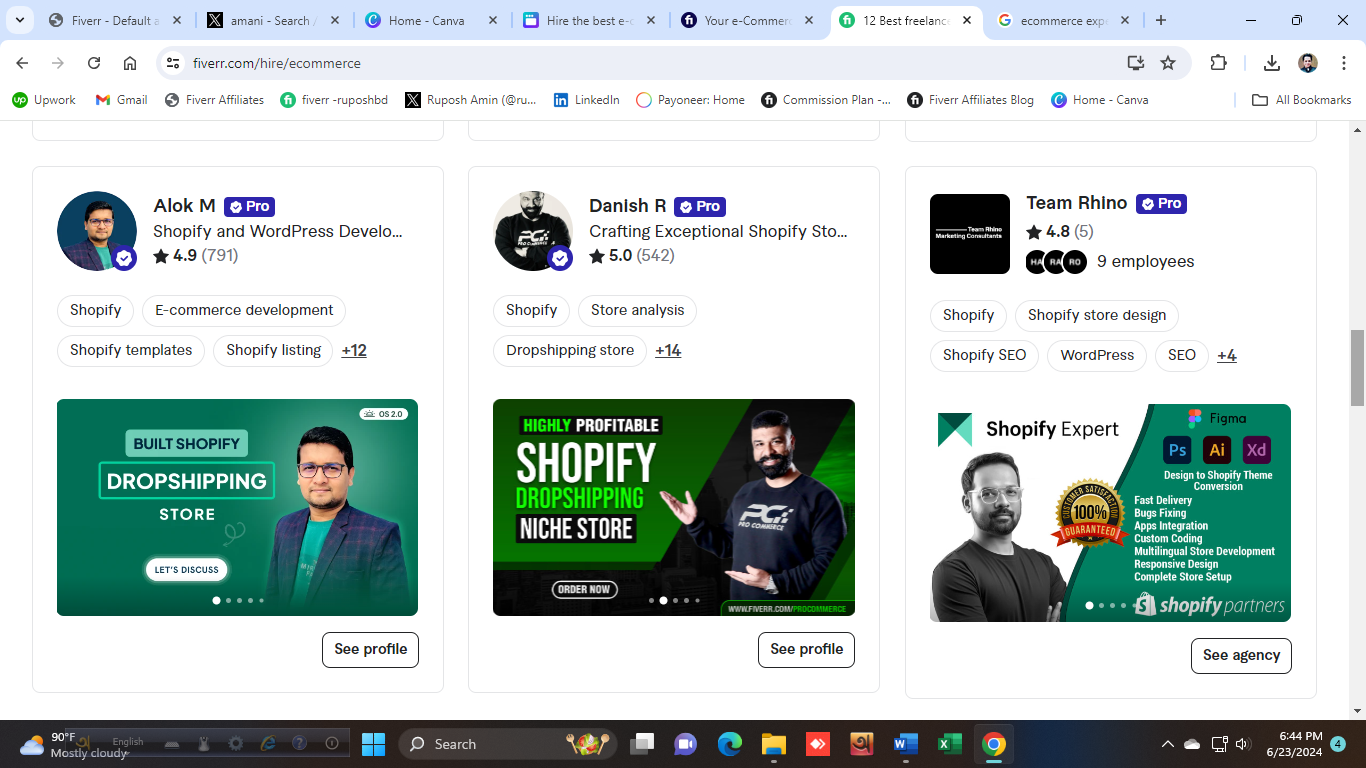Click See agency for Team Rhino
This screenshot has width=1366, height=768.
(1241, 655)
